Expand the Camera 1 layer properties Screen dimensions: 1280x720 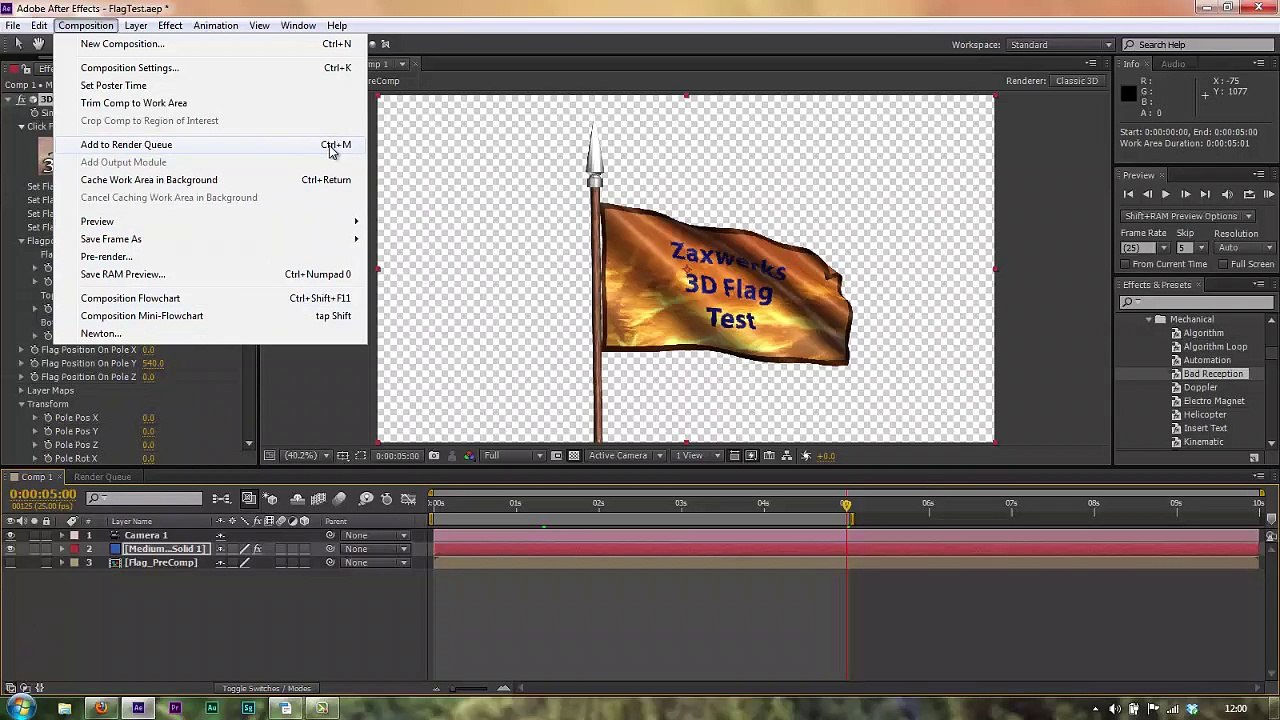61,535
